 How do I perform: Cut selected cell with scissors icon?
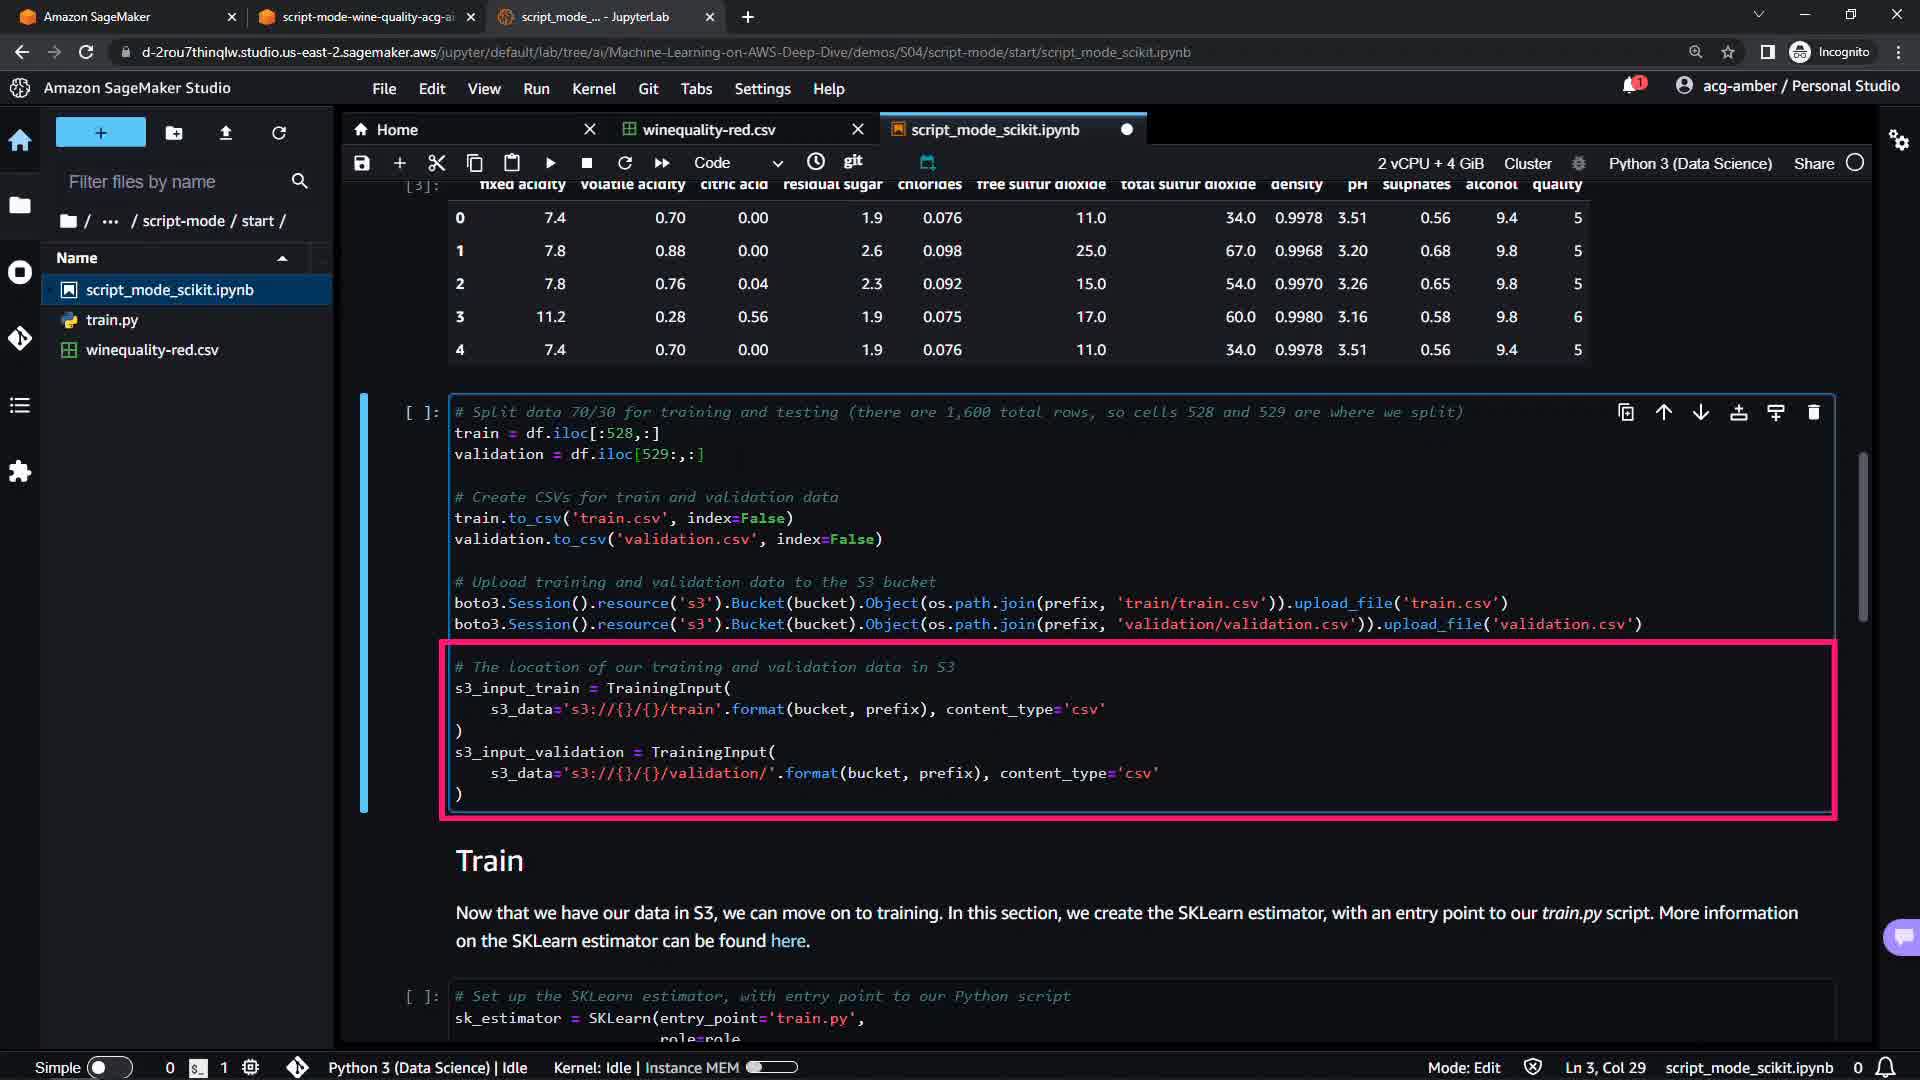coord(436,163)
